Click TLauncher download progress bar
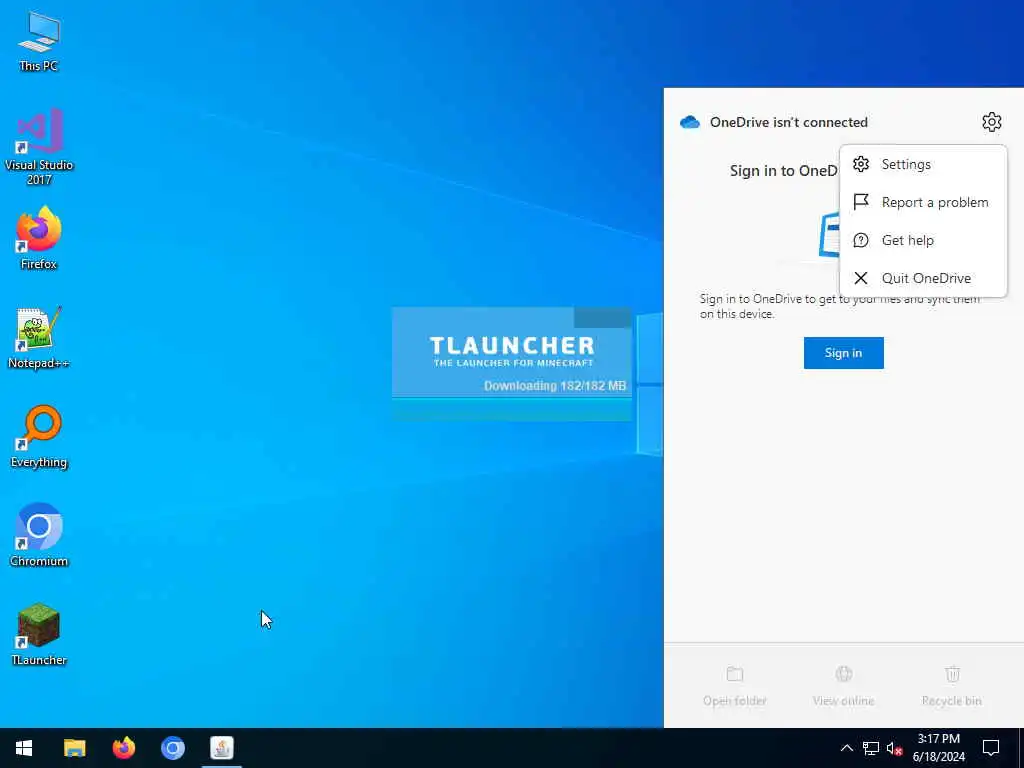 (x=512, y=409)
